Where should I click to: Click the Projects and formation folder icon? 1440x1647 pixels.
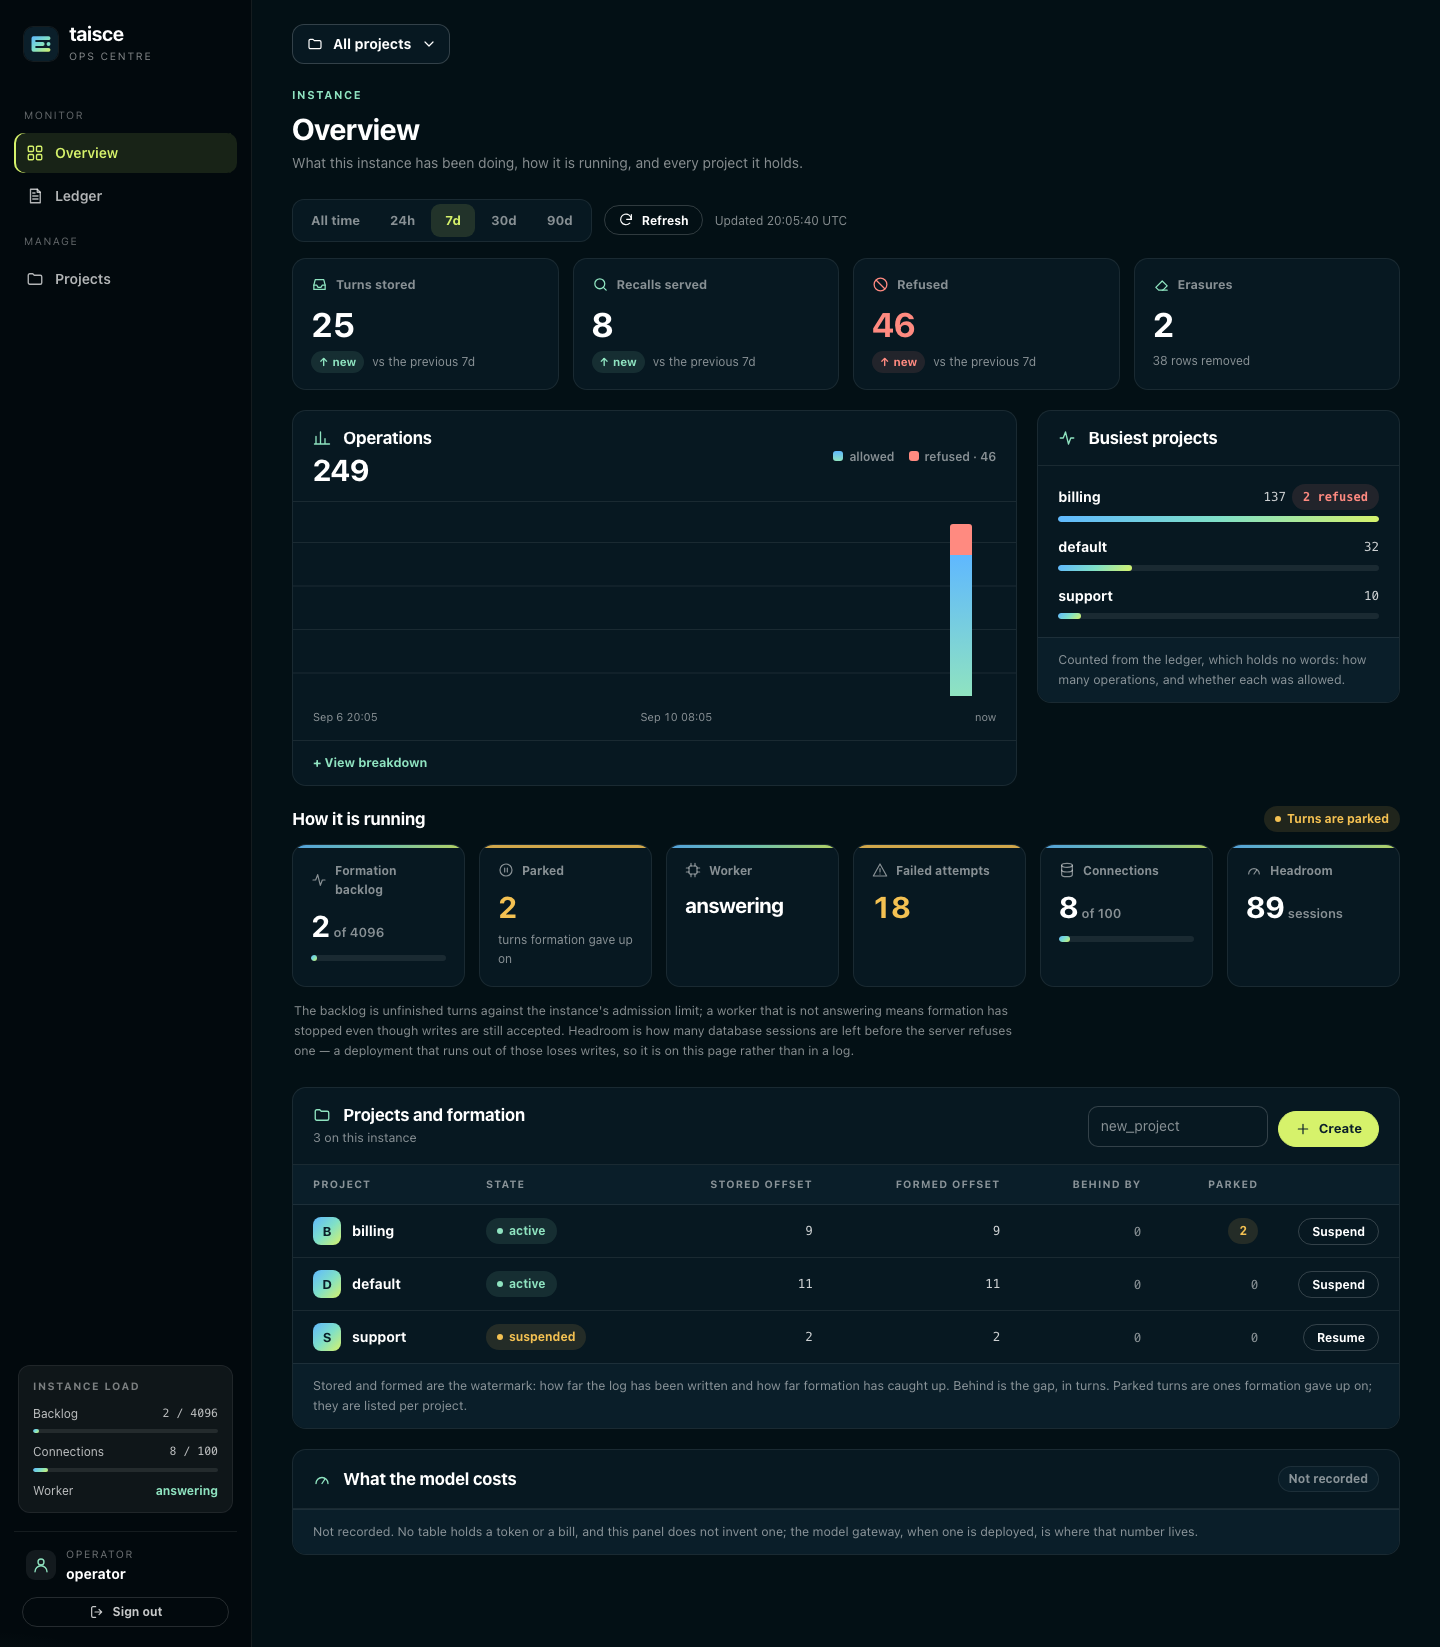click(322, 1115)
